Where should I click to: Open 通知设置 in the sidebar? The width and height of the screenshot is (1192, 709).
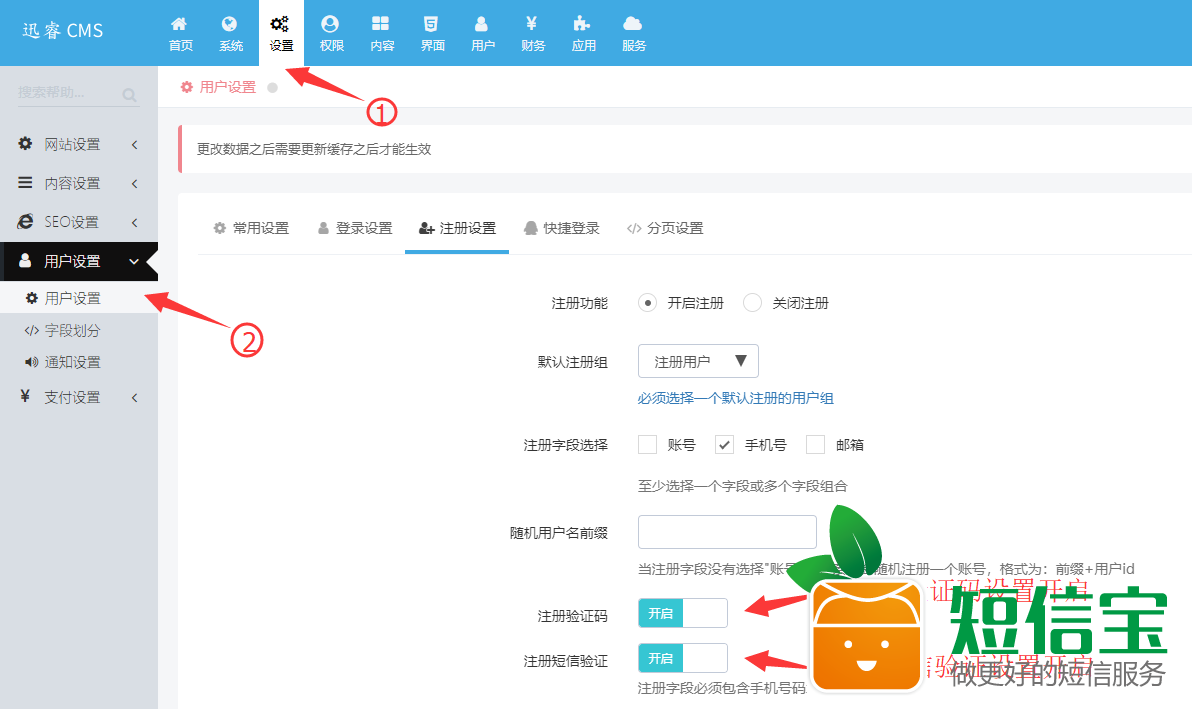tap(72, 362)
